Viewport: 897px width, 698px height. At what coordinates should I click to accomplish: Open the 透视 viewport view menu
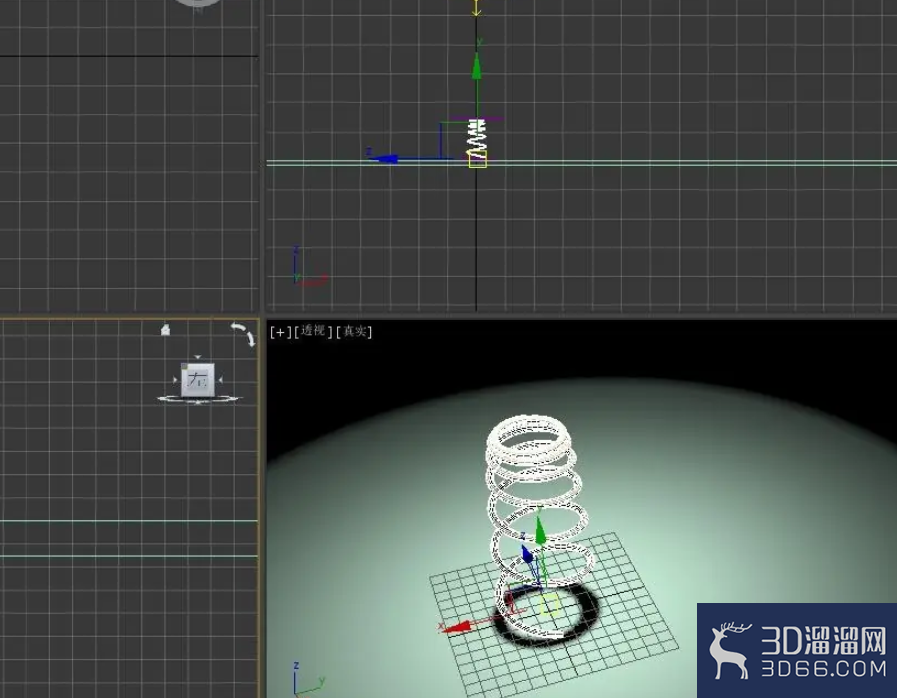pos(313,331)
